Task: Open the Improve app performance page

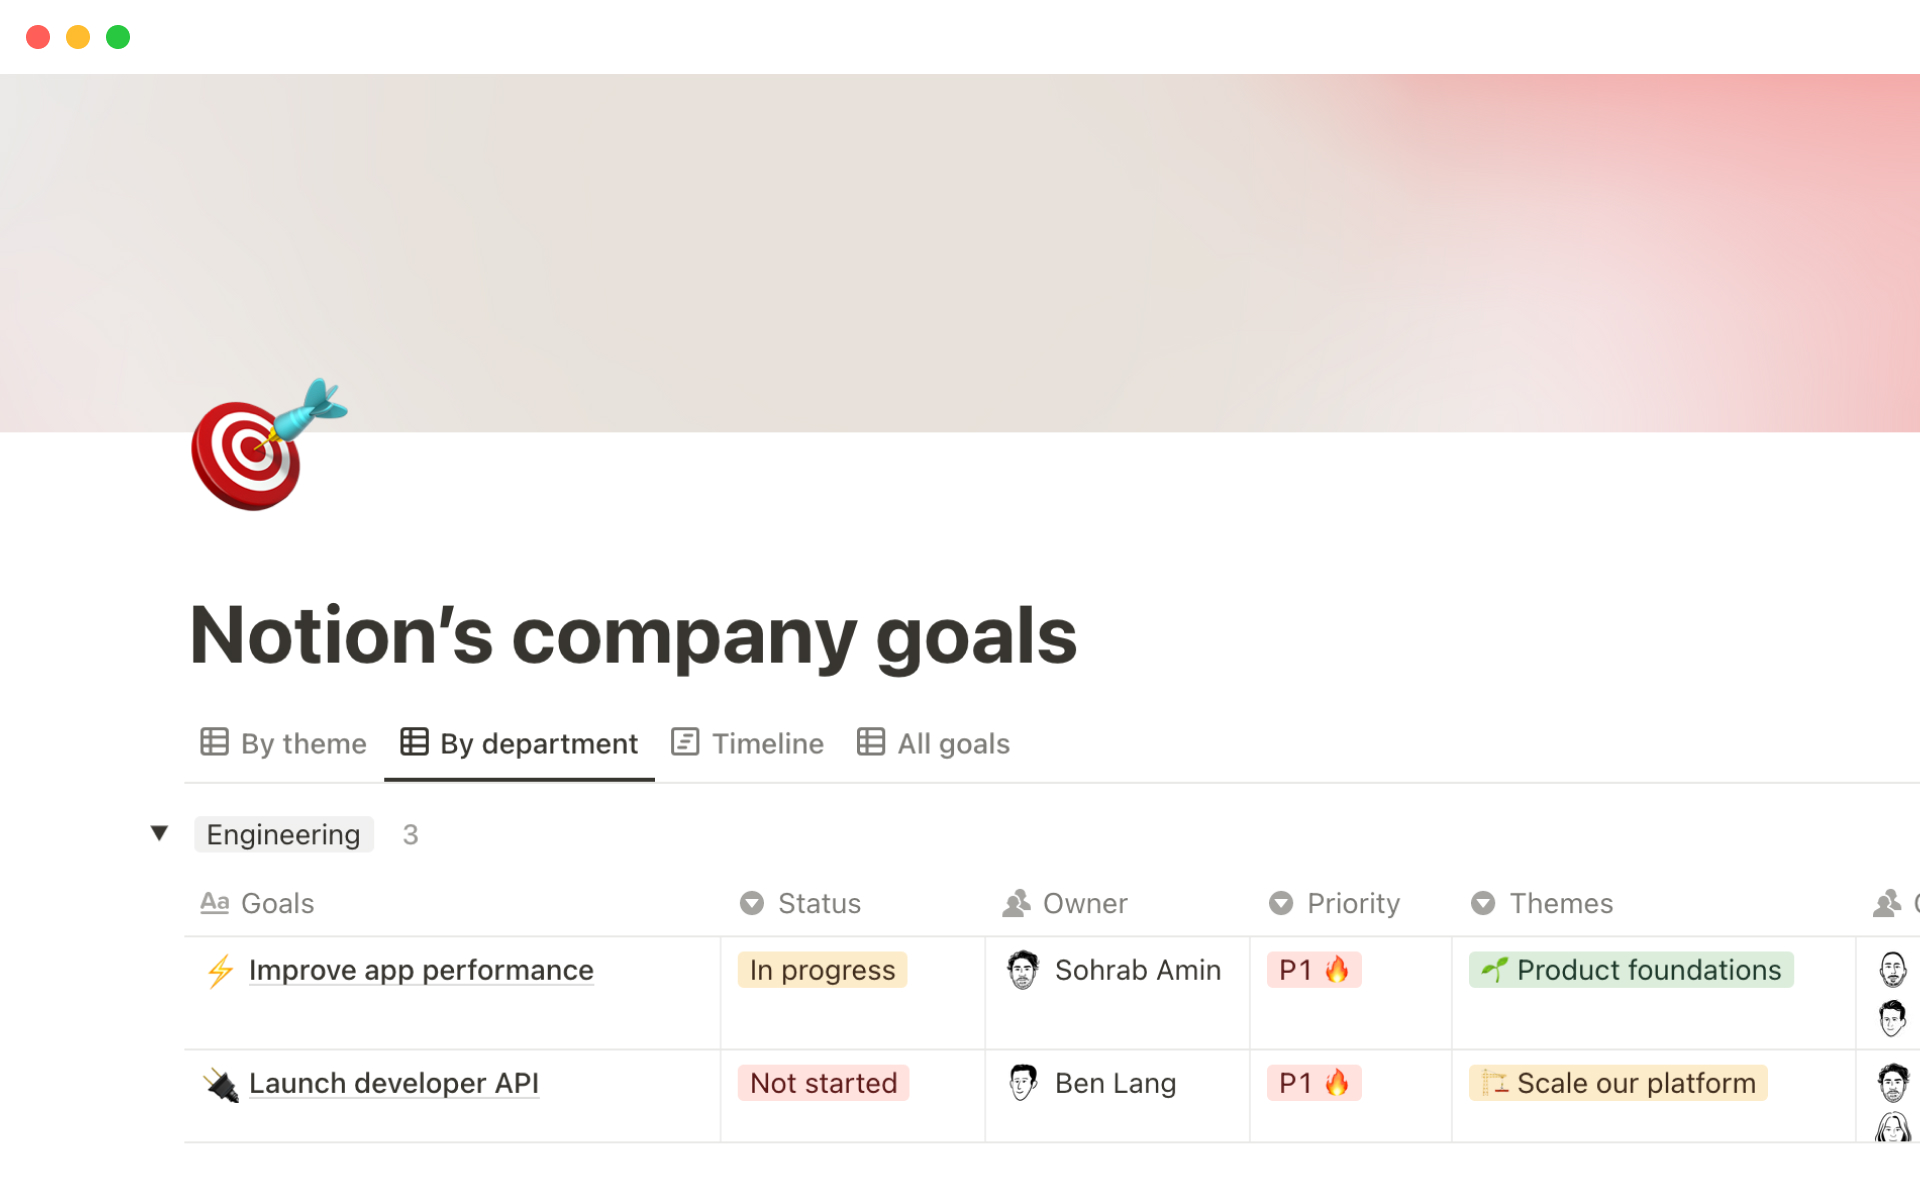Action: [x=421, y=970]
